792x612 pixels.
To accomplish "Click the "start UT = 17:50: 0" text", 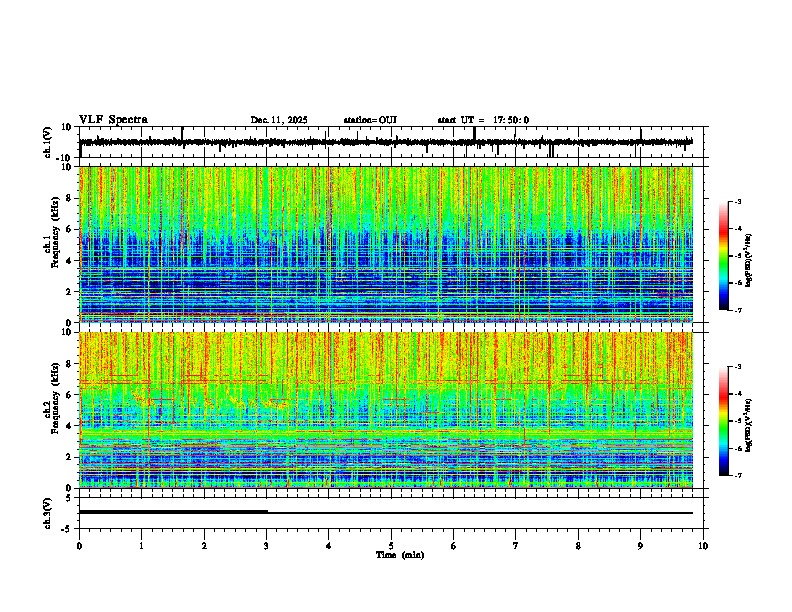I will click(483, 120).
